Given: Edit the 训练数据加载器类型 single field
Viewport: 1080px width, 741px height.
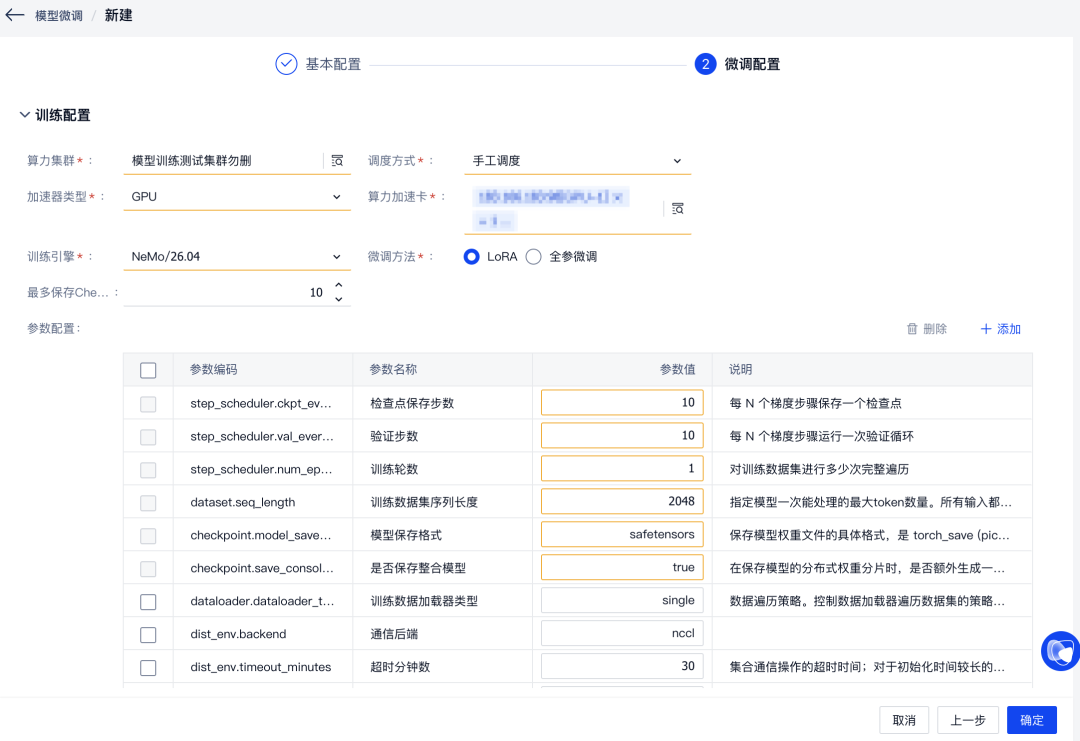Looking at the screenshot, I should [x=622, y=601].
